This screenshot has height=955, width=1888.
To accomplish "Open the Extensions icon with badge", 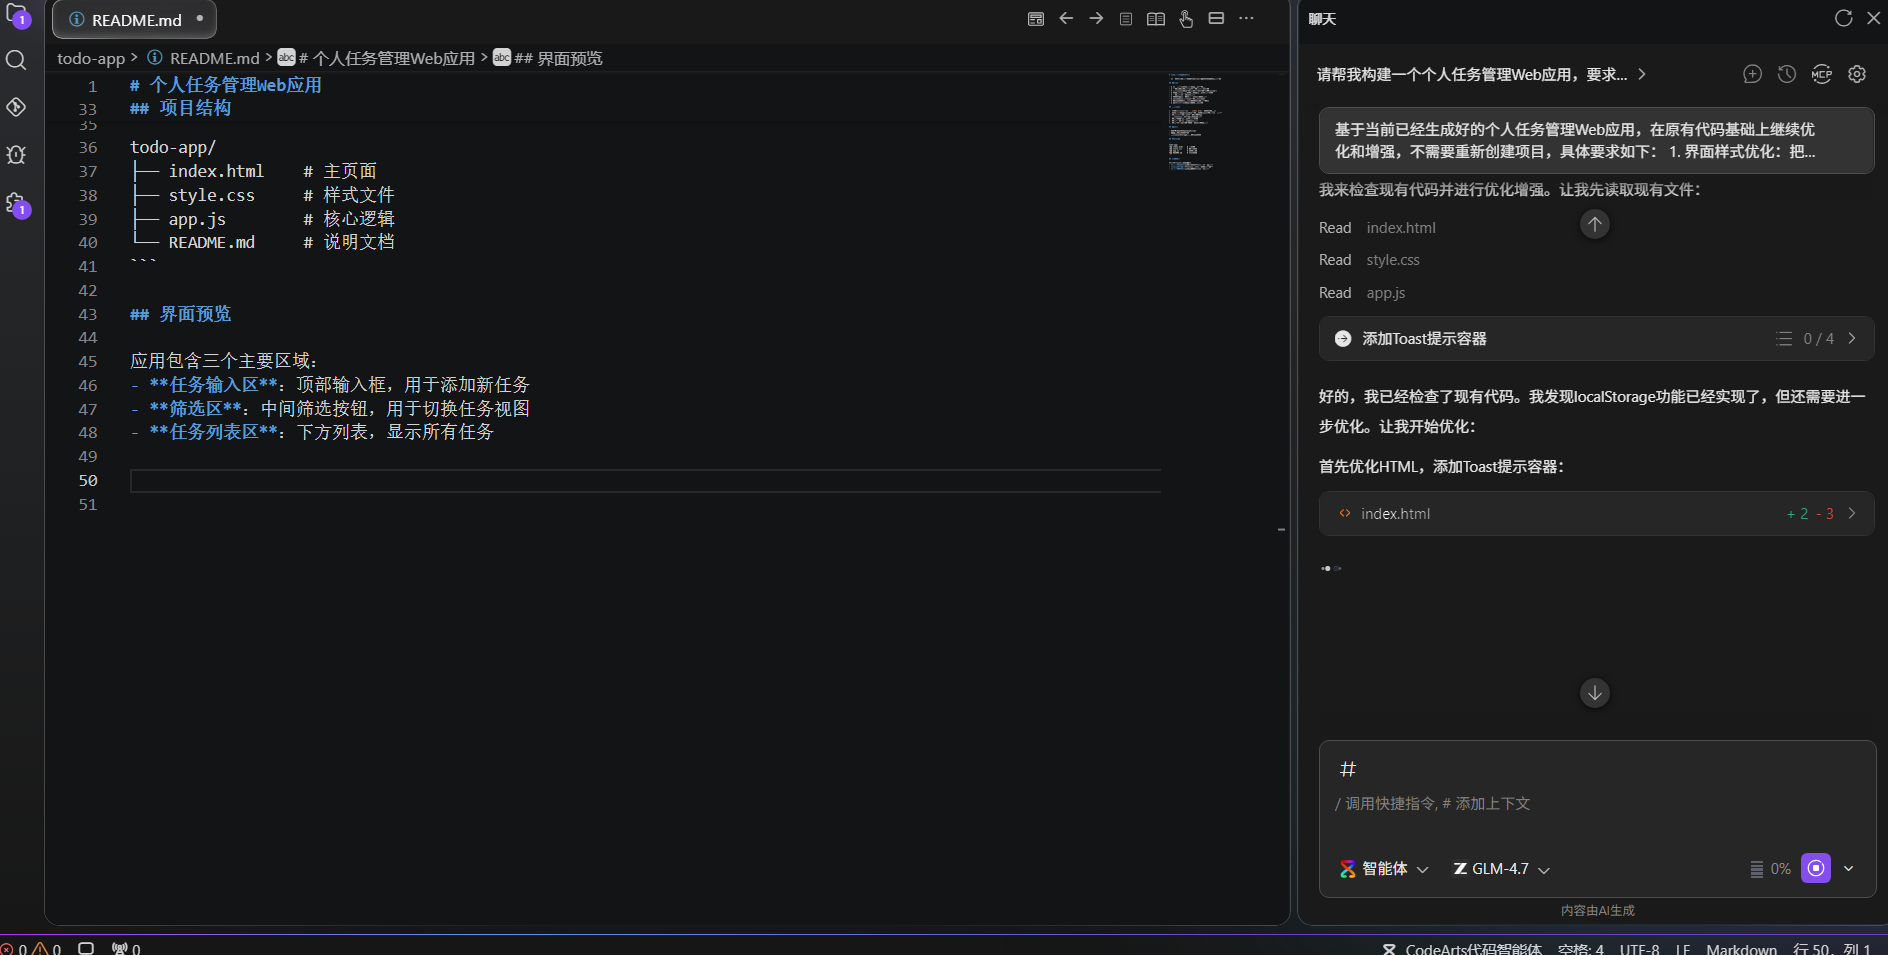I will (17, 205).
